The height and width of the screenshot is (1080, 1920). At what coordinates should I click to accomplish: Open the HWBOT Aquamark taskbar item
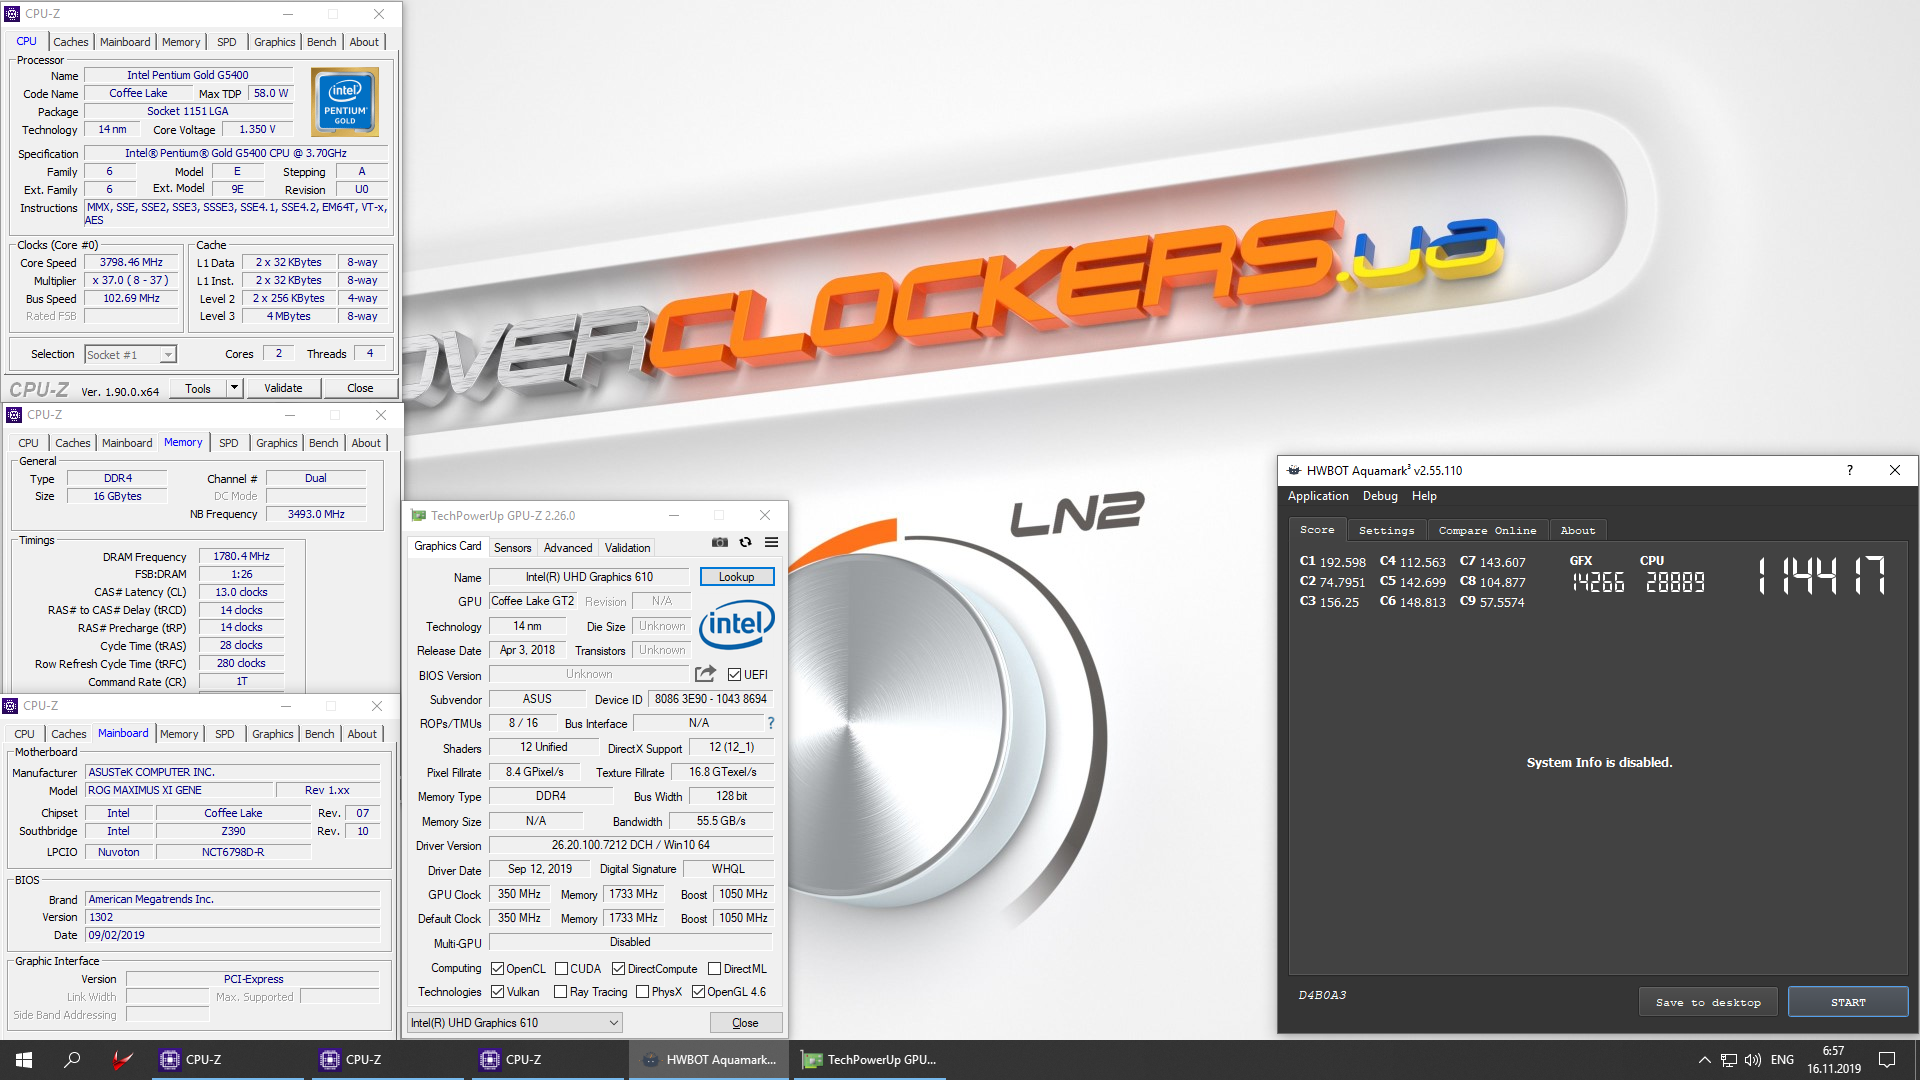coord(708,1060)
